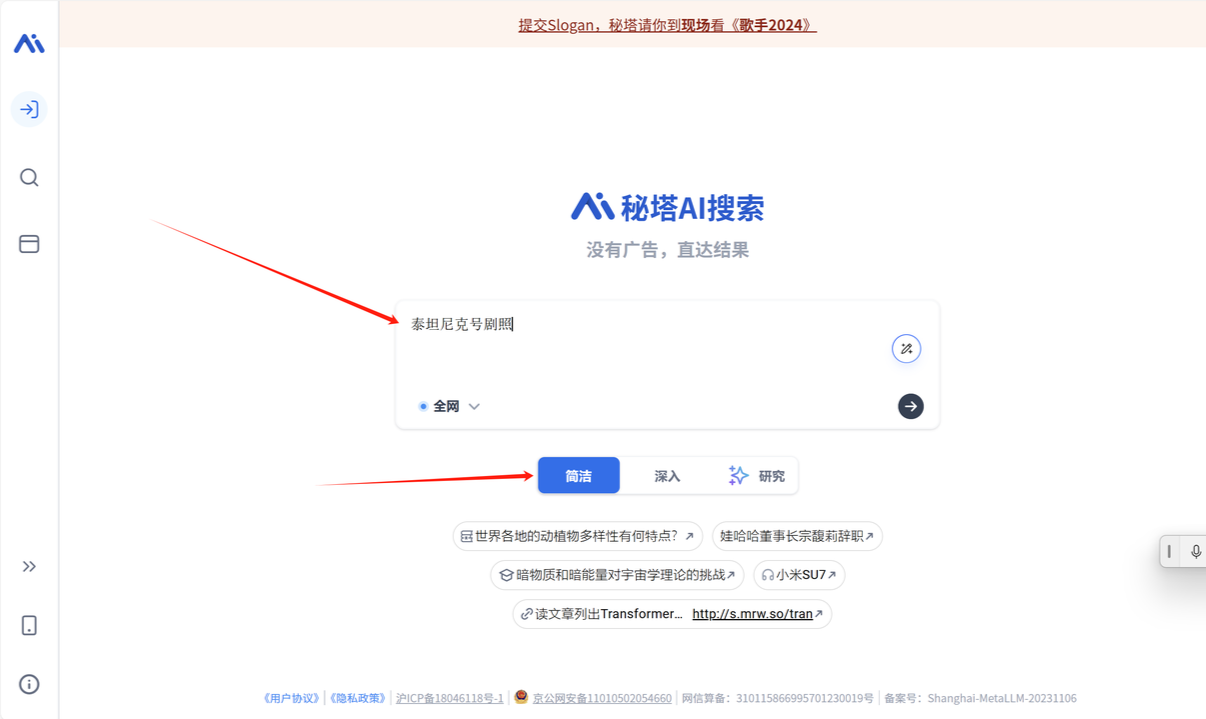Image resolution: width=1206 pixels, height=719 pixels.
Task: Open the 京公网安备11010502054660 link
Action: click(602, 698)
